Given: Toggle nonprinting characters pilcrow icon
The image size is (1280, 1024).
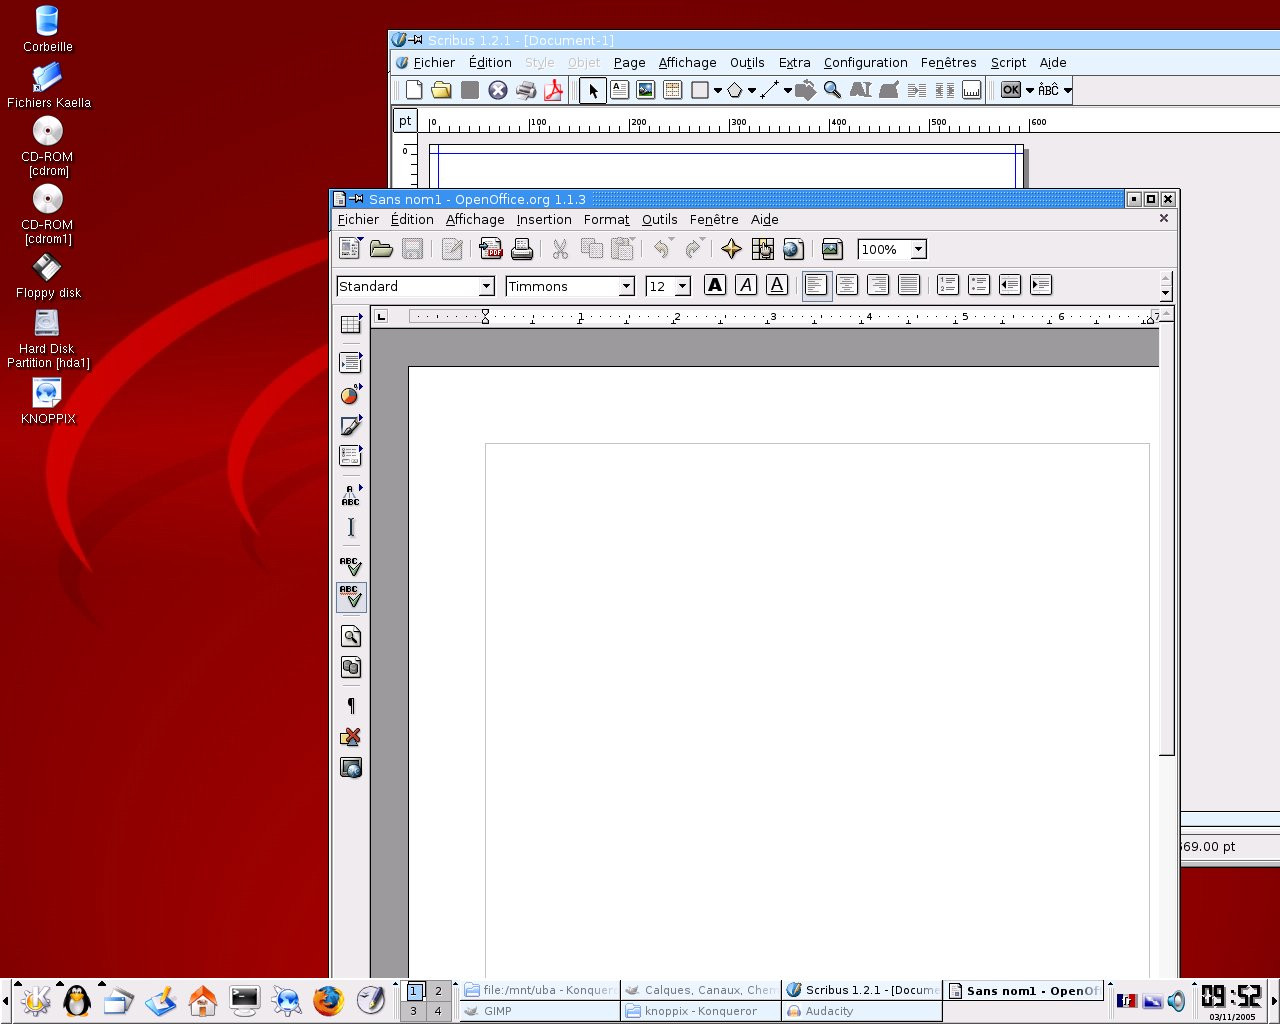Looking at the screenshot, I should click(351, 706).
